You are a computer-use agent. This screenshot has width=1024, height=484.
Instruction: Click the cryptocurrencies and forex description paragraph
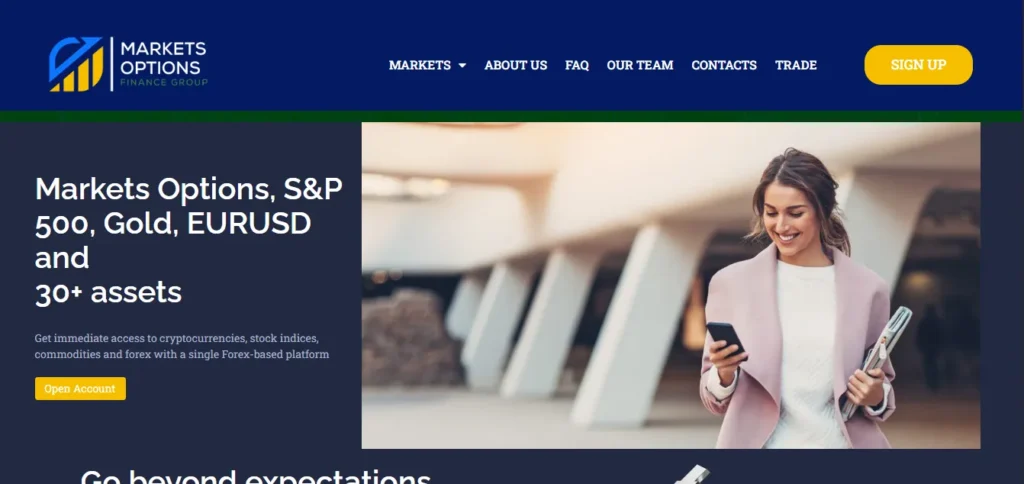pos(182,347)
